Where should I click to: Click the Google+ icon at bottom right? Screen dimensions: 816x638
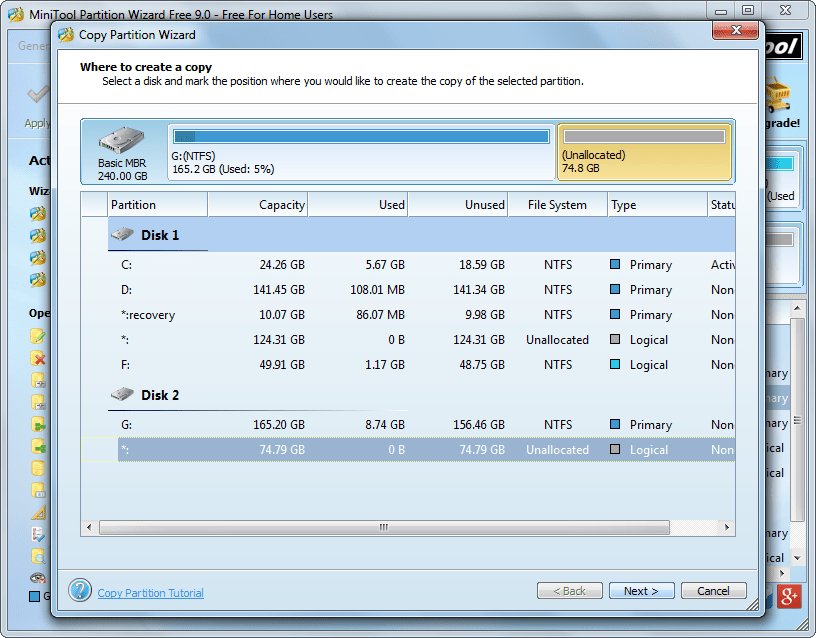coord(789,597)
